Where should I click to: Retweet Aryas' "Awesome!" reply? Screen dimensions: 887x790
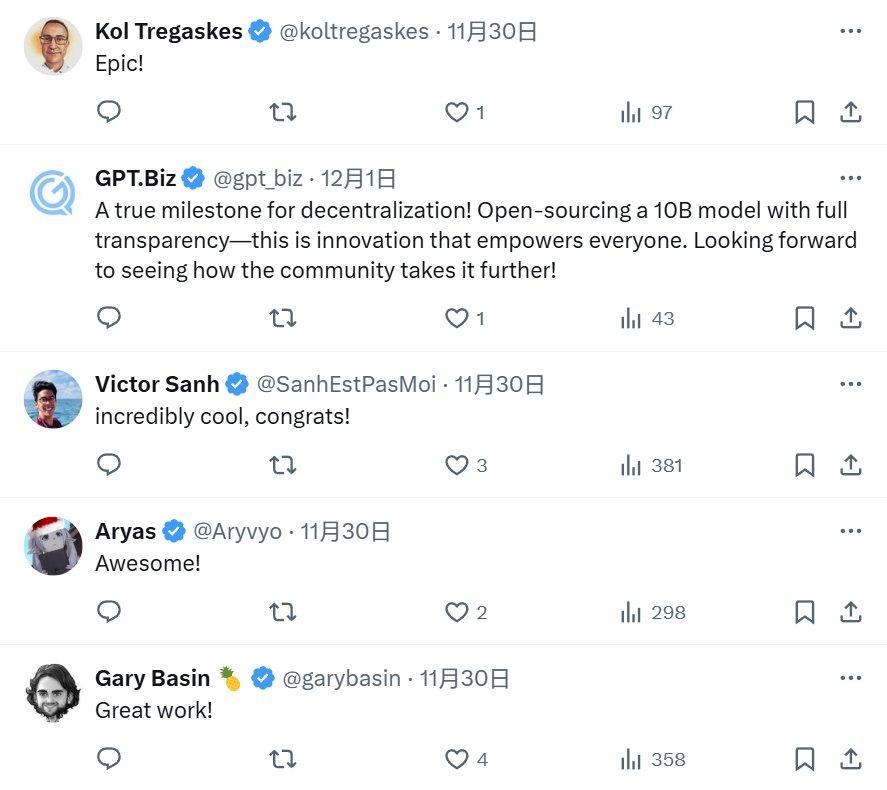click(x=282, y=612)
